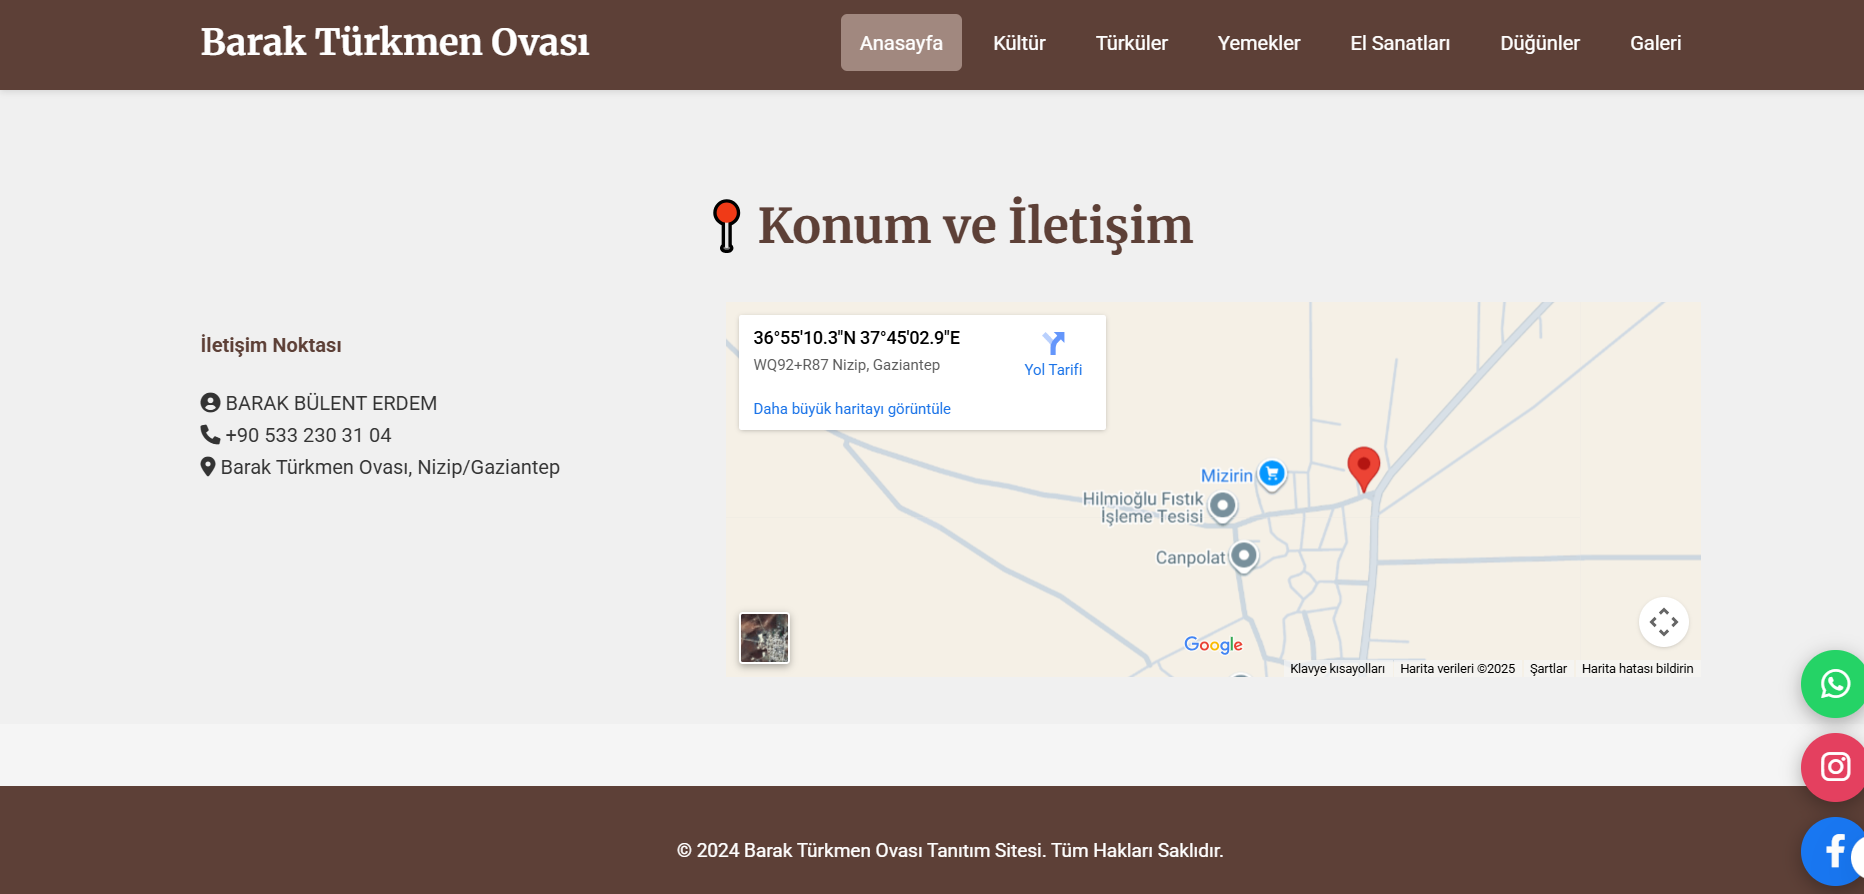The image size is (1864, 894).
Task: Open the Galeri menu item
Action: (1656, 43)
